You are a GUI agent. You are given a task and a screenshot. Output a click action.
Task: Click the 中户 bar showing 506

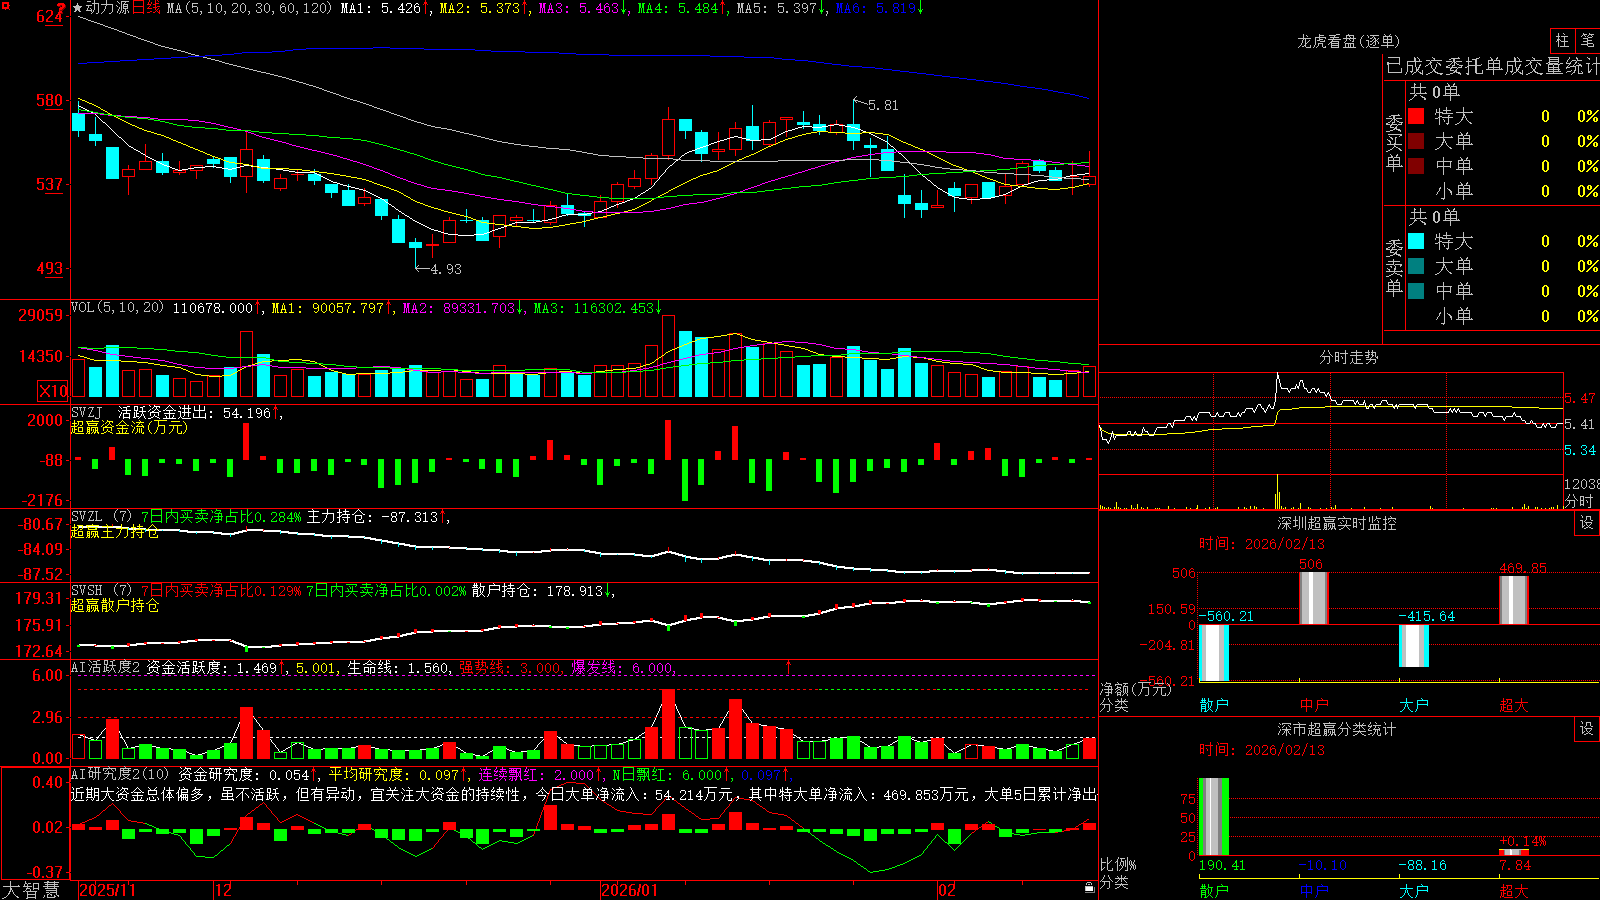[x=1313, y=598]
